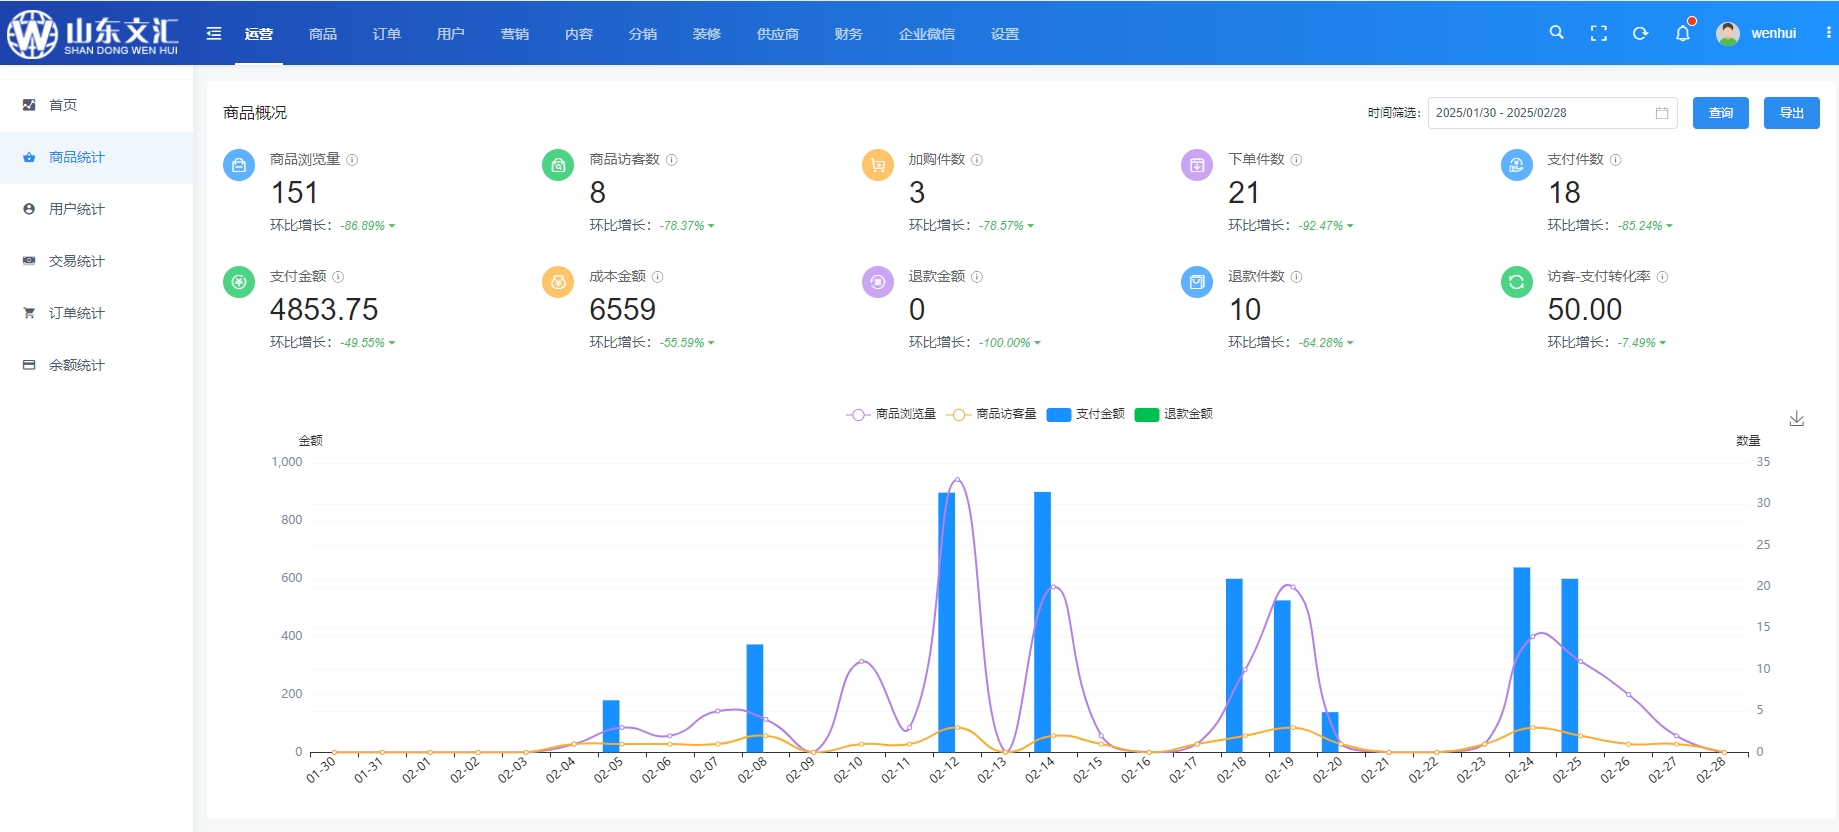Click the 加购件数 cart icon

[878, 165]
